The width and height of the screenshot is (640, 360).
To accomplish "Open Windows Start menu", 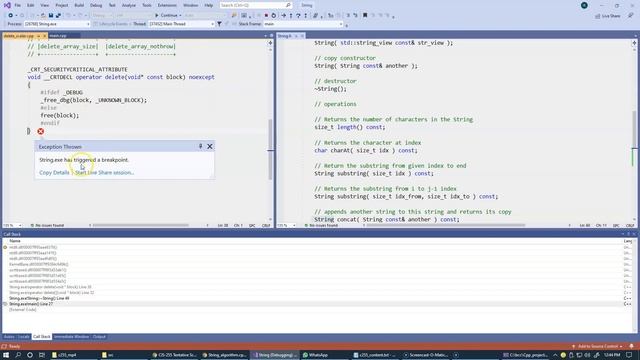I will click(x=6, y=355).
